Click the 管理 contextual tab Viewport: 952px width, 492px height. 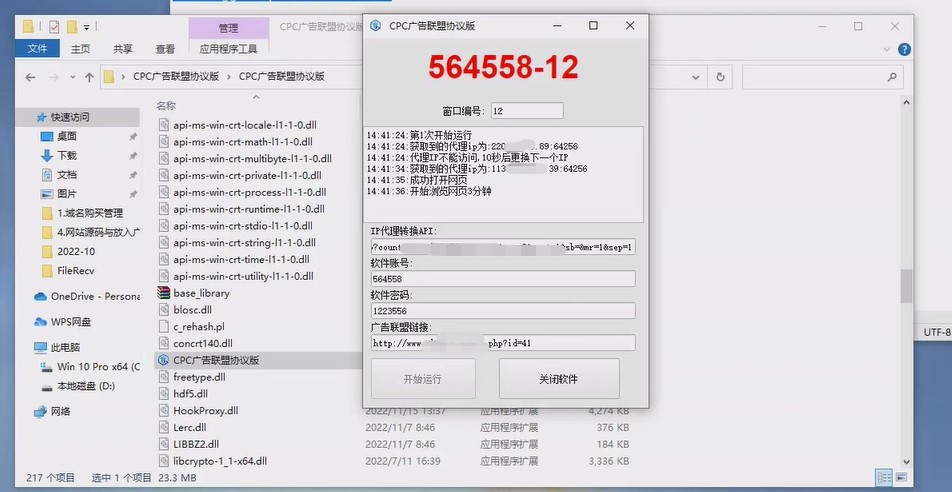point(228,28)
